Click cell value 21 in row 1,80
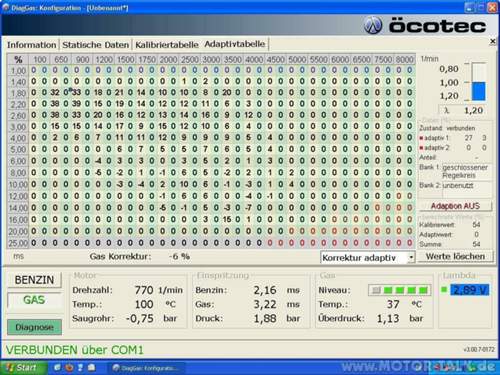The image size is (500, 375). coord(119,93)
